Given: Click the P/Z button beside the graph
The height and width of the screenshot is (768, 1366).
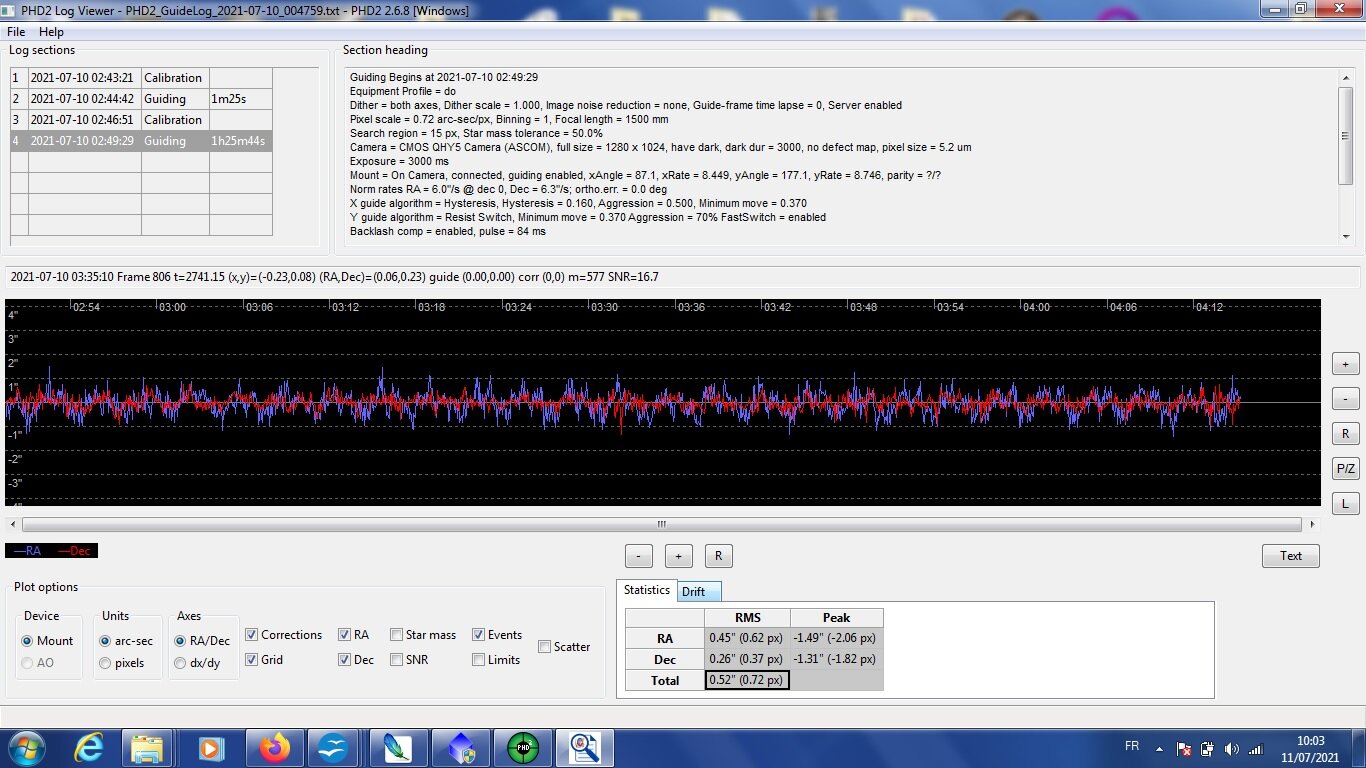Looking at the screenshot, I should coord(1346,469).
